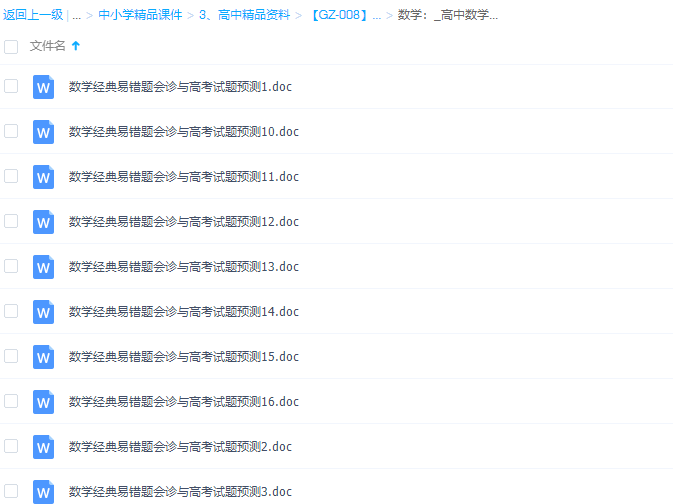This screenshot has height=504, width=673.
Task: Click Word icon for 预测14.doc file
Action: [x=43, y=312]
